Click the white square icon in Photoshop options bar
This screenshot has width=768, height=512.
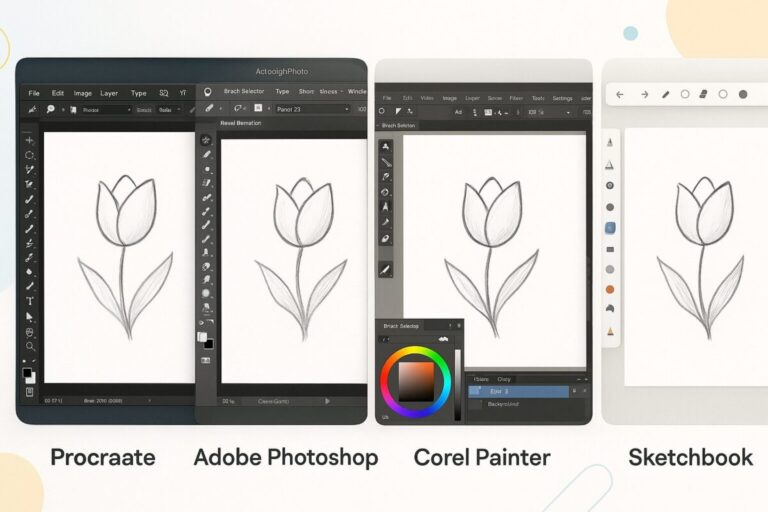[258, 108]
